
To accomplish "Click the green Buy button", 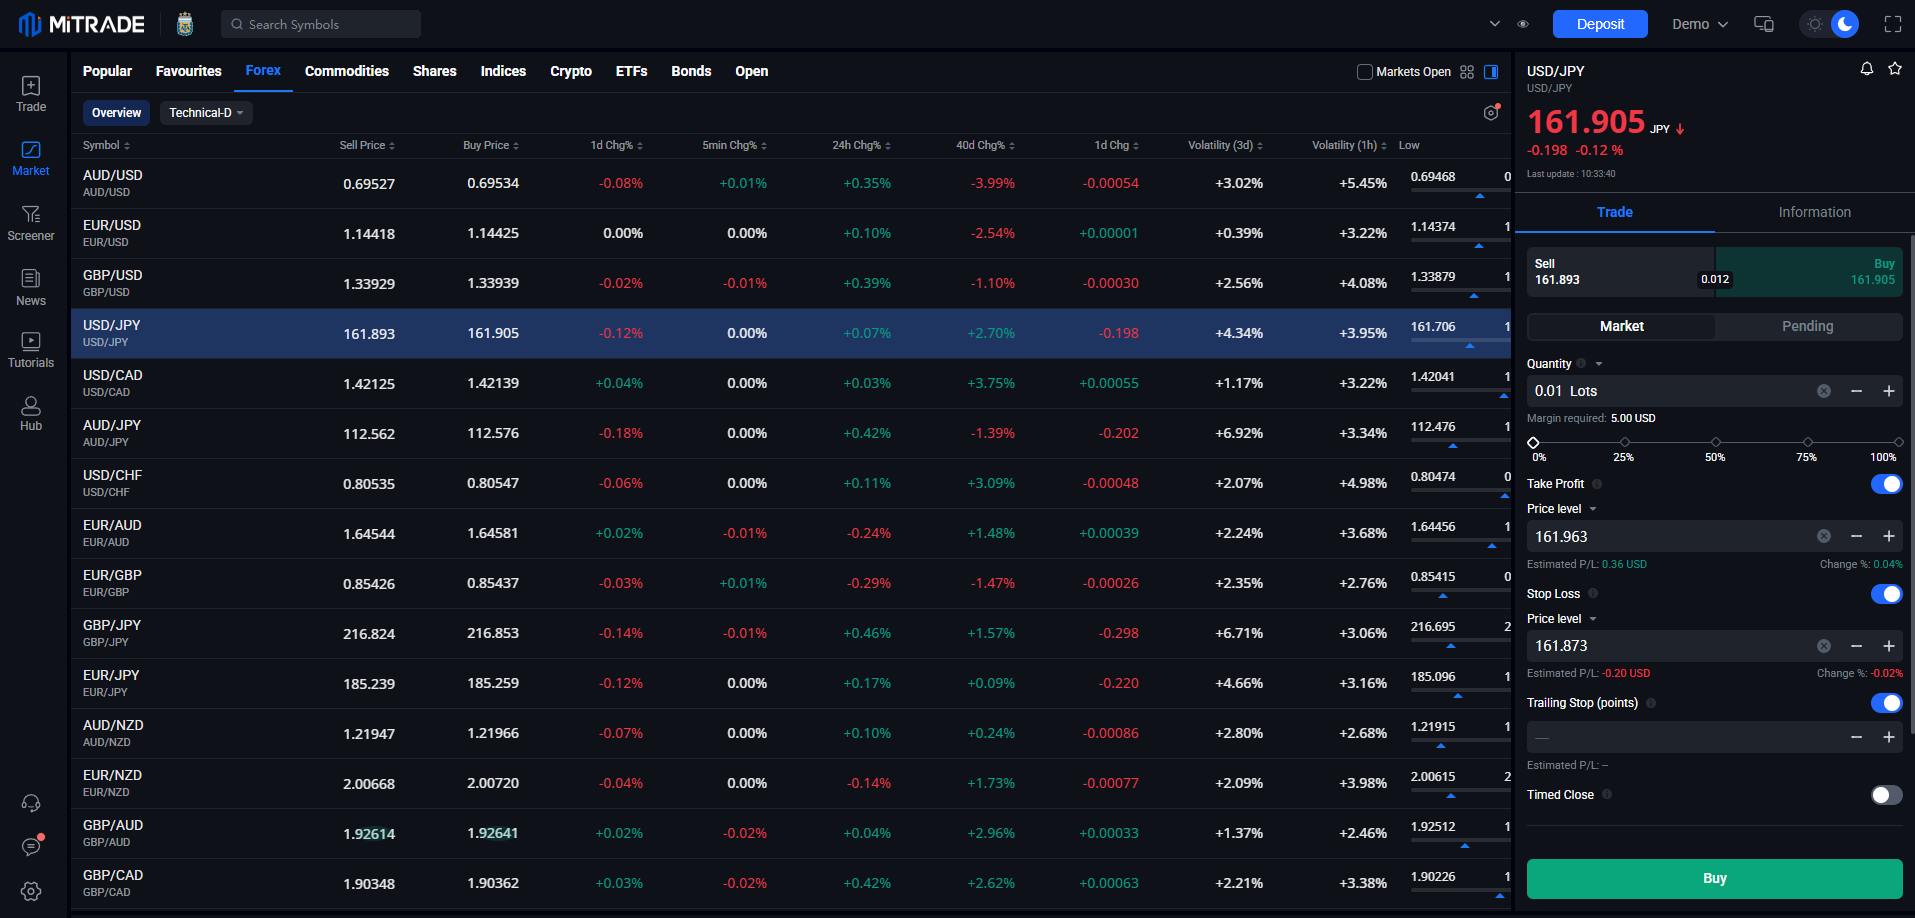I will point(1714,878).
